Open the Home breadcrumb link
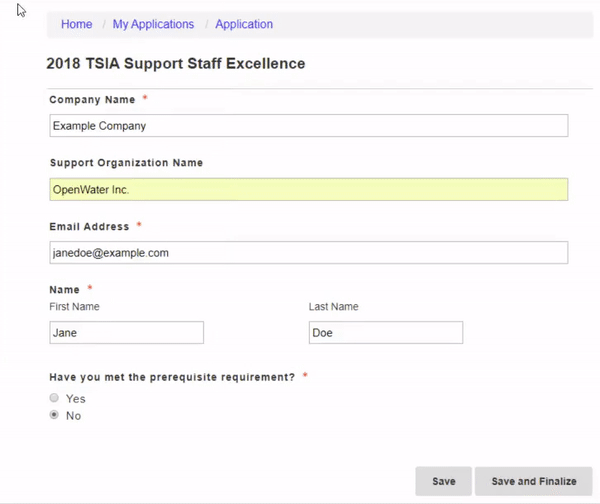 click(x=77, y=24)
